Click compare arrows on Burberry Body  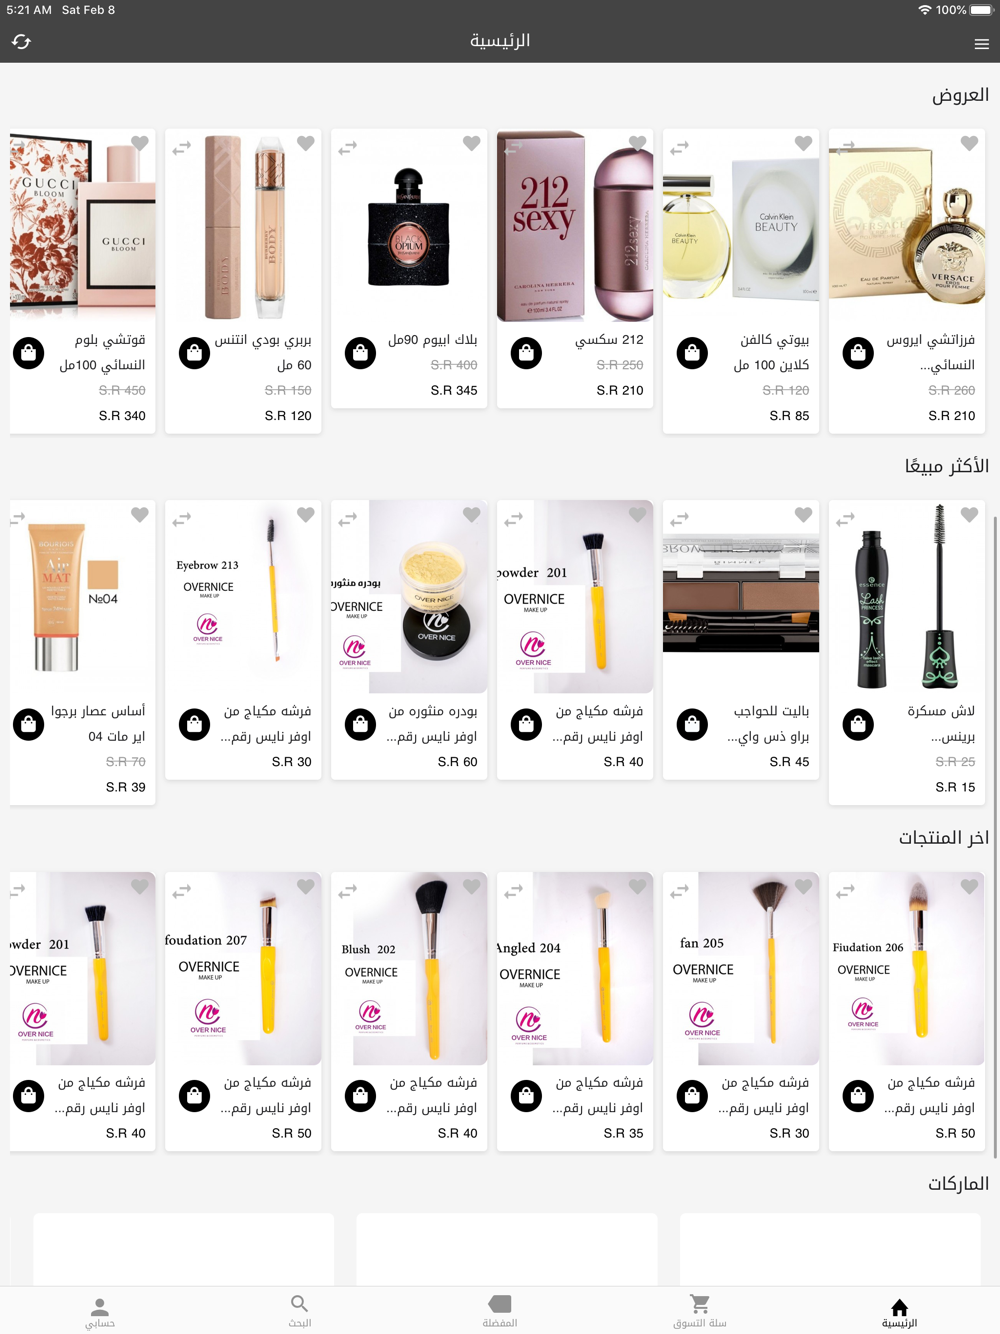[x=181, y=148]
